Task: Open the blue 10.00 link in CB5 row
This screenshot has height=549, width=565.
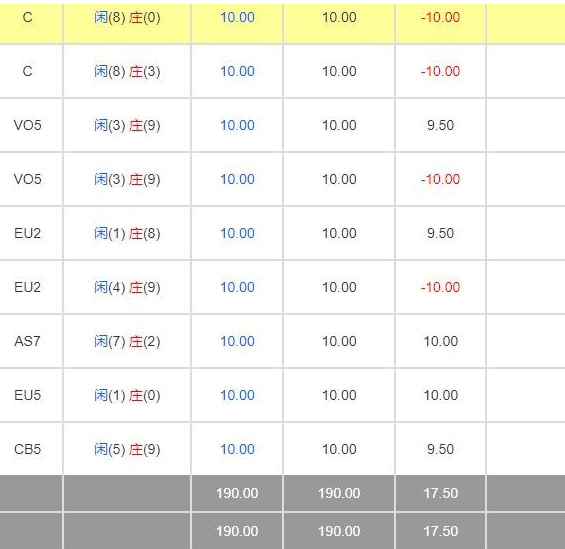Action: tap(237, 449)
